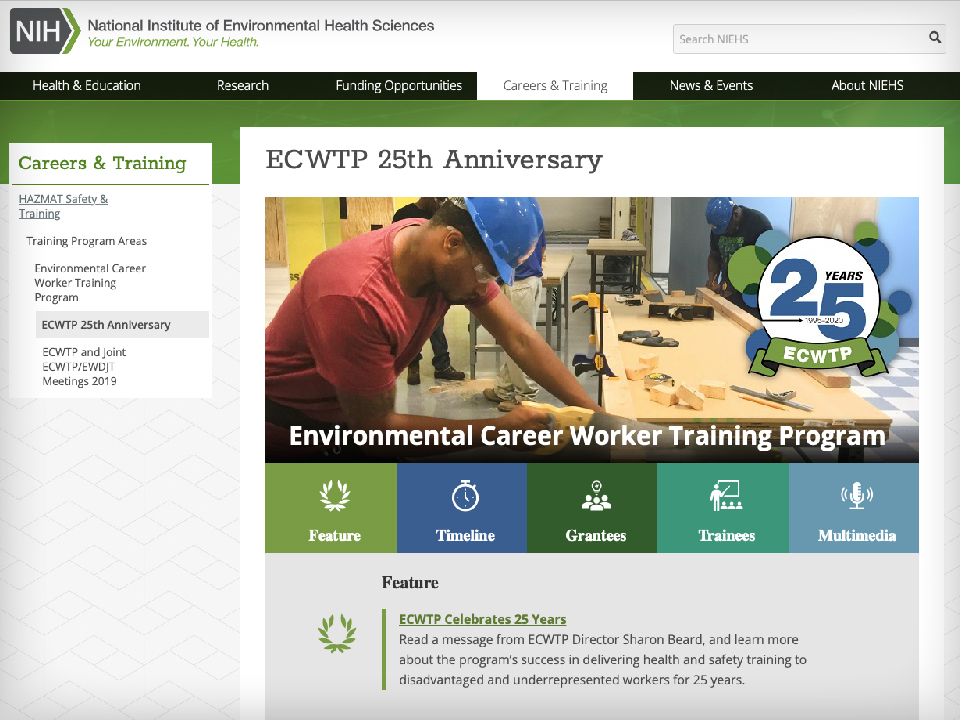Click the NIH logo

45,31
